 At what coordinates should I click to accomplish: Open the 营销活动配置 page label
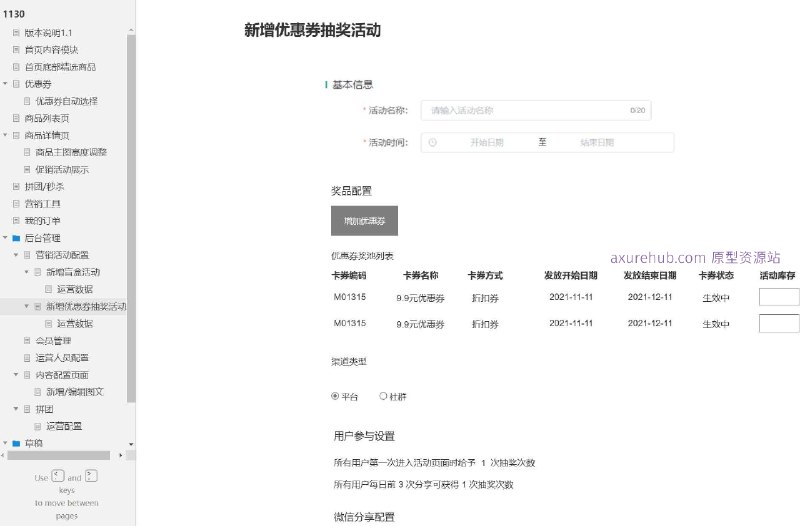click(x=62, y=255)
